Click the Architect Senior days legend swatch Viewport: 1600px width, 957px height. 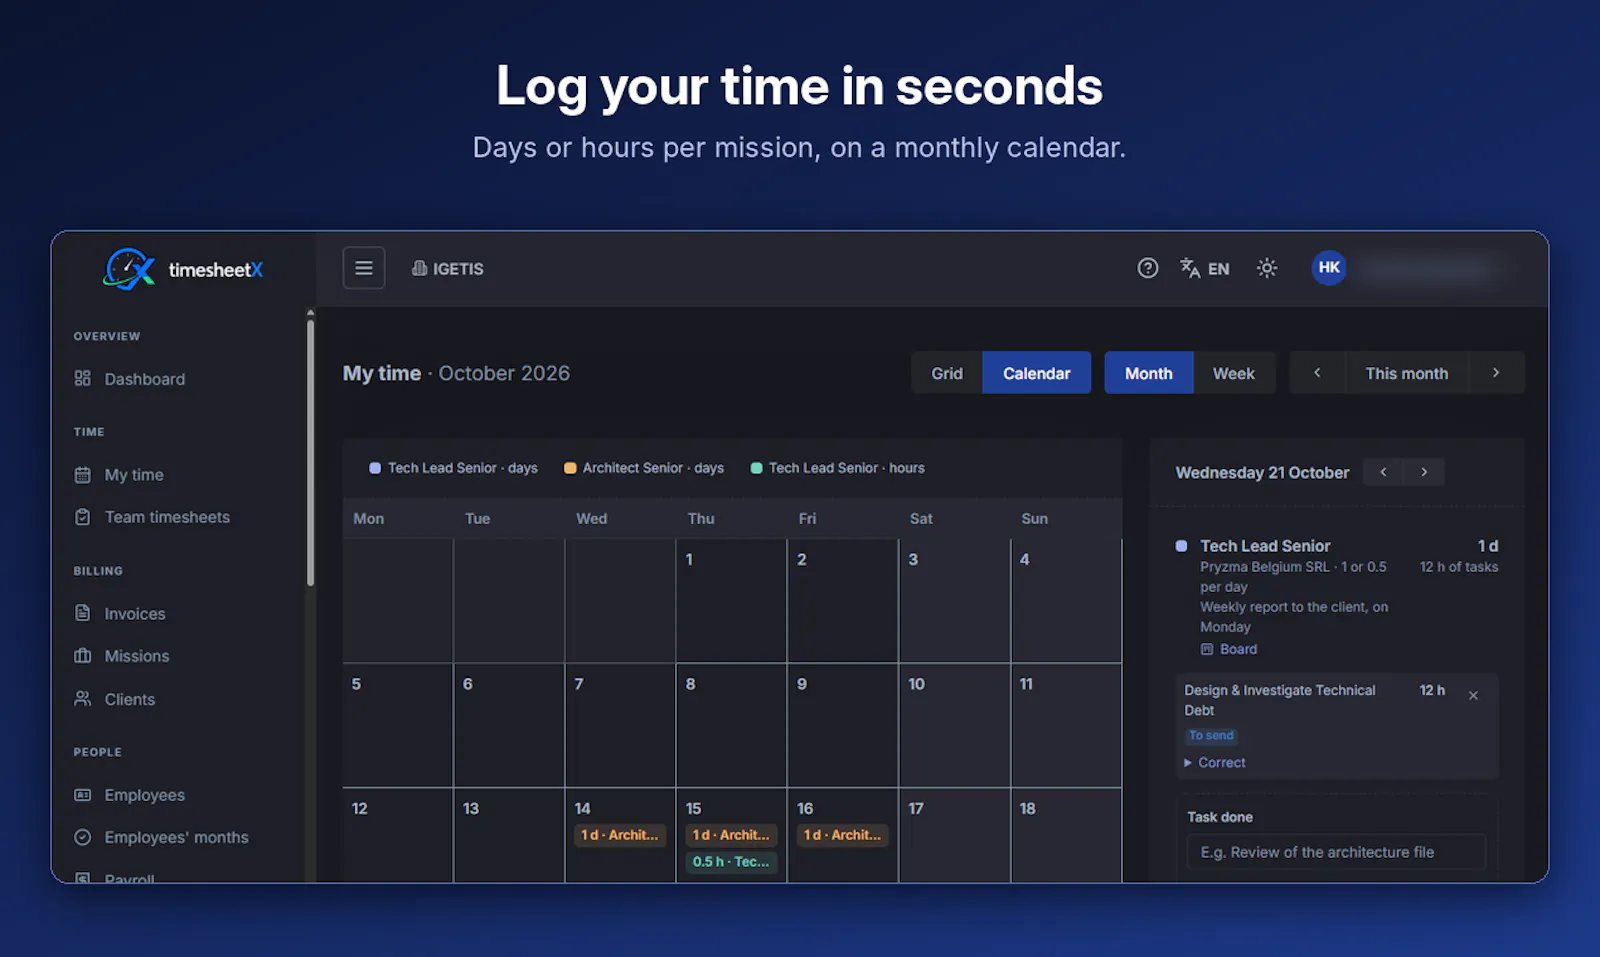pyautogui.click(x=570, y=468)
